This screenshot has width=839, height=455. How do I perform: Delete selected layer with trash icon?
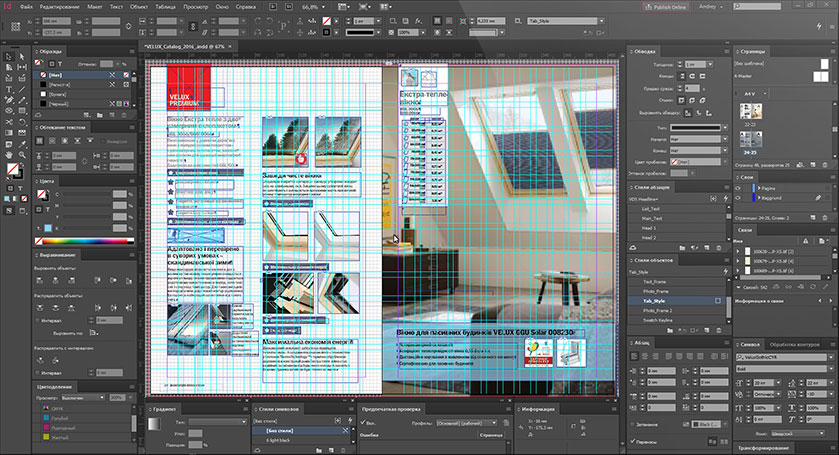(826, 216)
